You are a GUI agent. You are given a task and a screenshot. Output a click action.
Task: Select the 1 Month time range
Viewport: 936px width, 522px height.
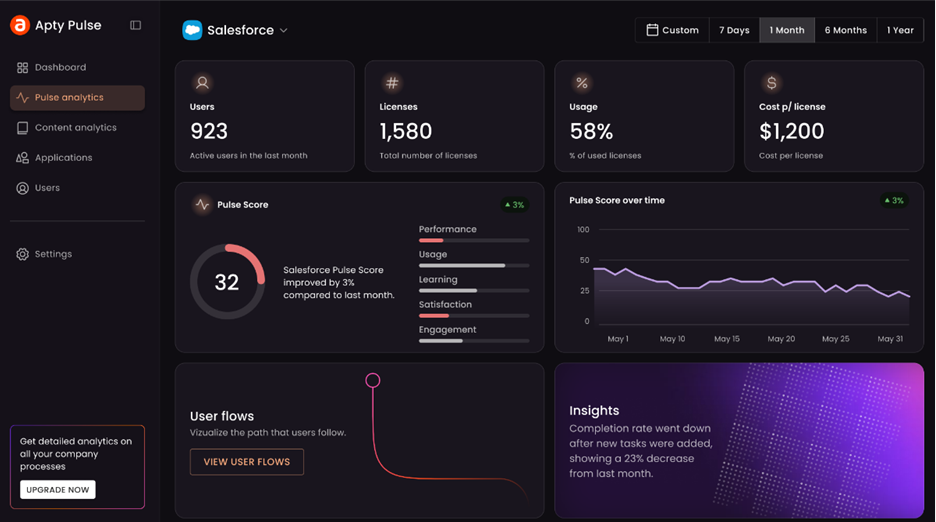coord(787,30)
